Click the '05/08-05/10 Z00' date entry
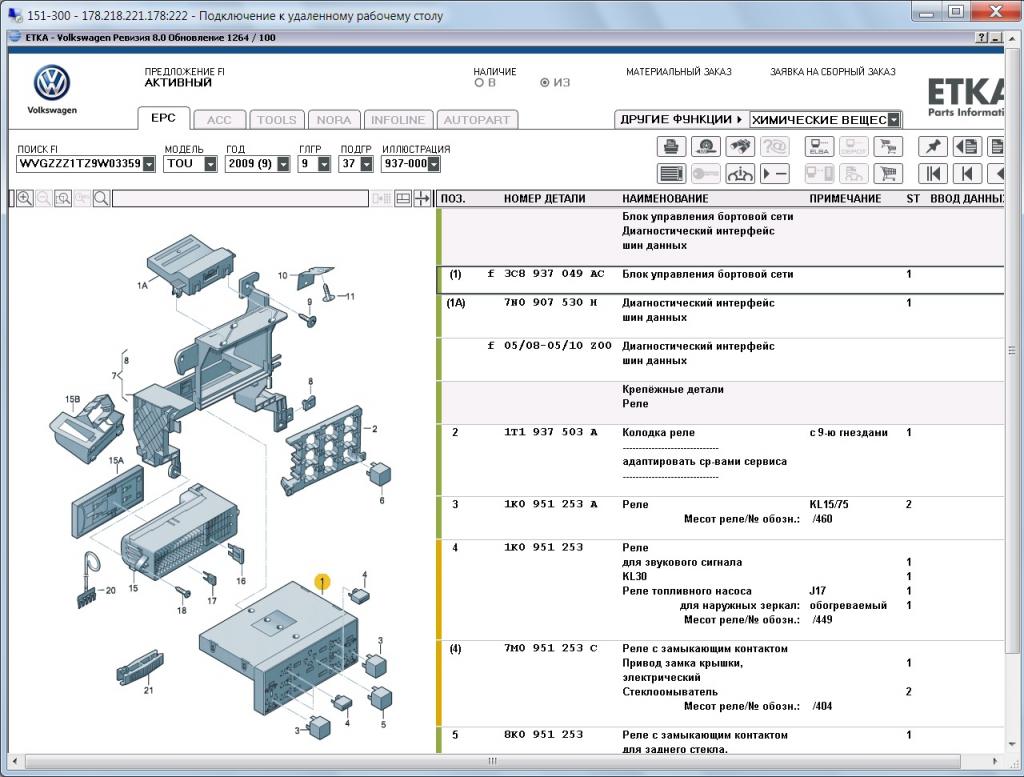Image resolution: width=1024 pixels, height=777 pixels. point(558,346)
